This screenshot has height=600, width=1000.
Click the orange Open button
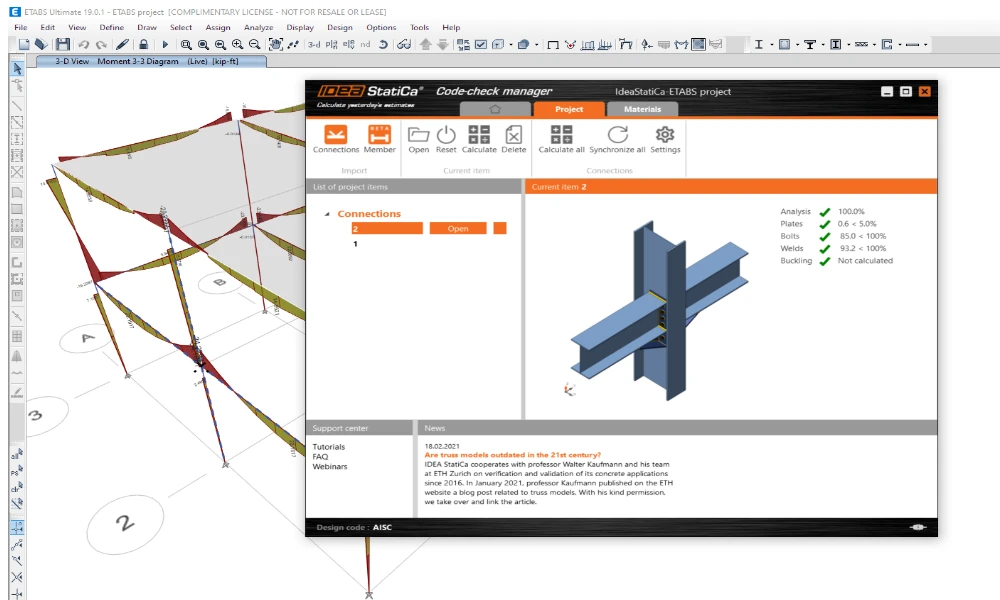458,228
